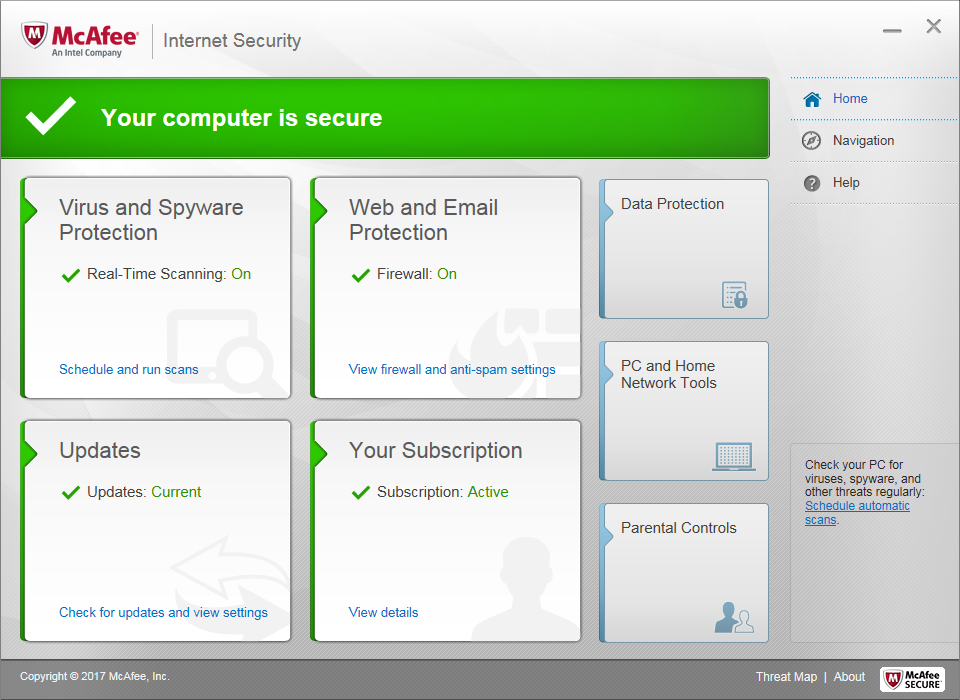Image resolution: width=960 pixels, height=700 pixels.
Task: Click the Firewall On status checkmark
Action: coord(360,275)
